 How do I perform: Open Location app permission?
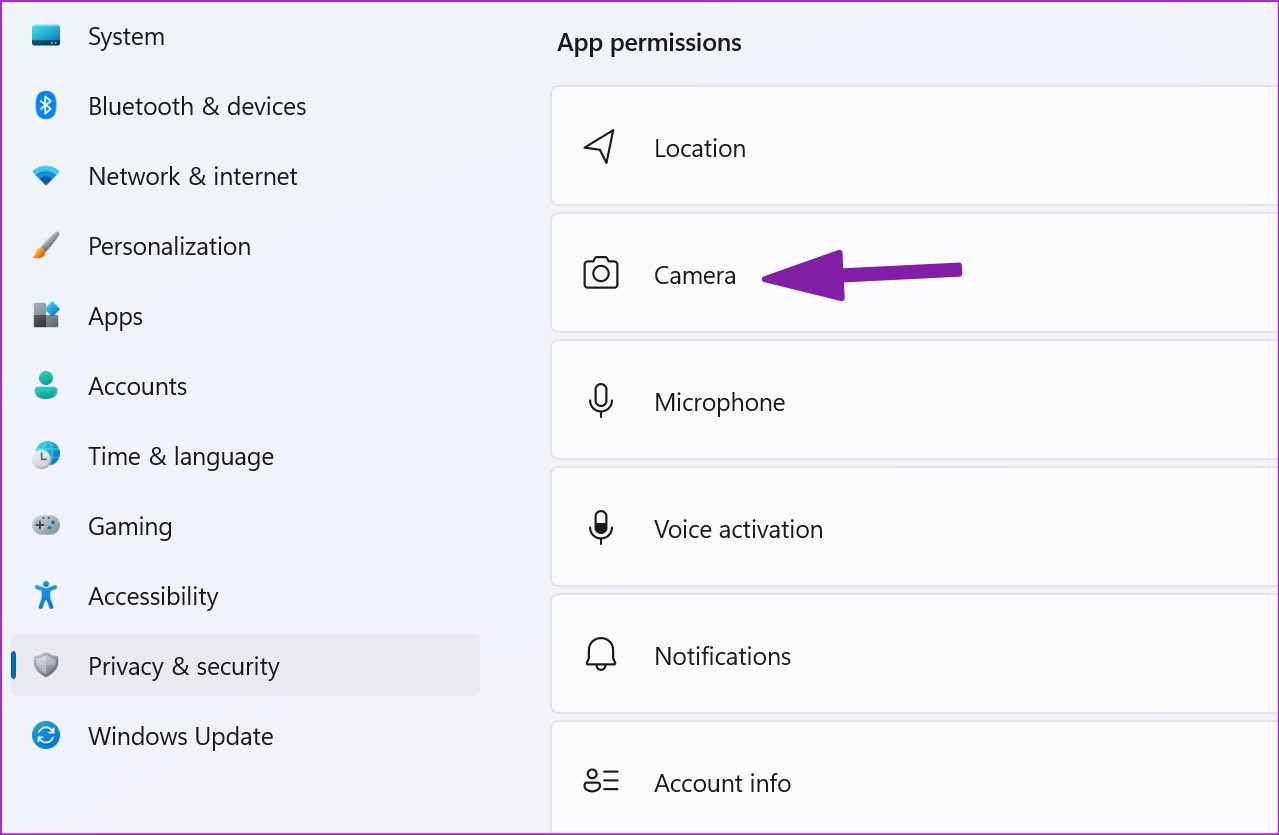pyautogui.click(x=914, y=146)
